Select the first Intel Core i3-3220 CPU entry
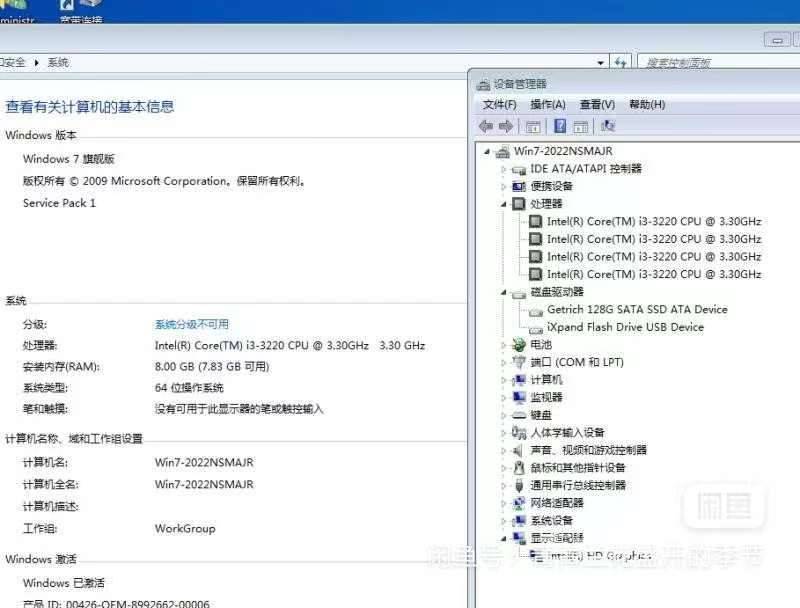Image resolution: width=800 pixels, height=608 pixels. tap(654, 222)
